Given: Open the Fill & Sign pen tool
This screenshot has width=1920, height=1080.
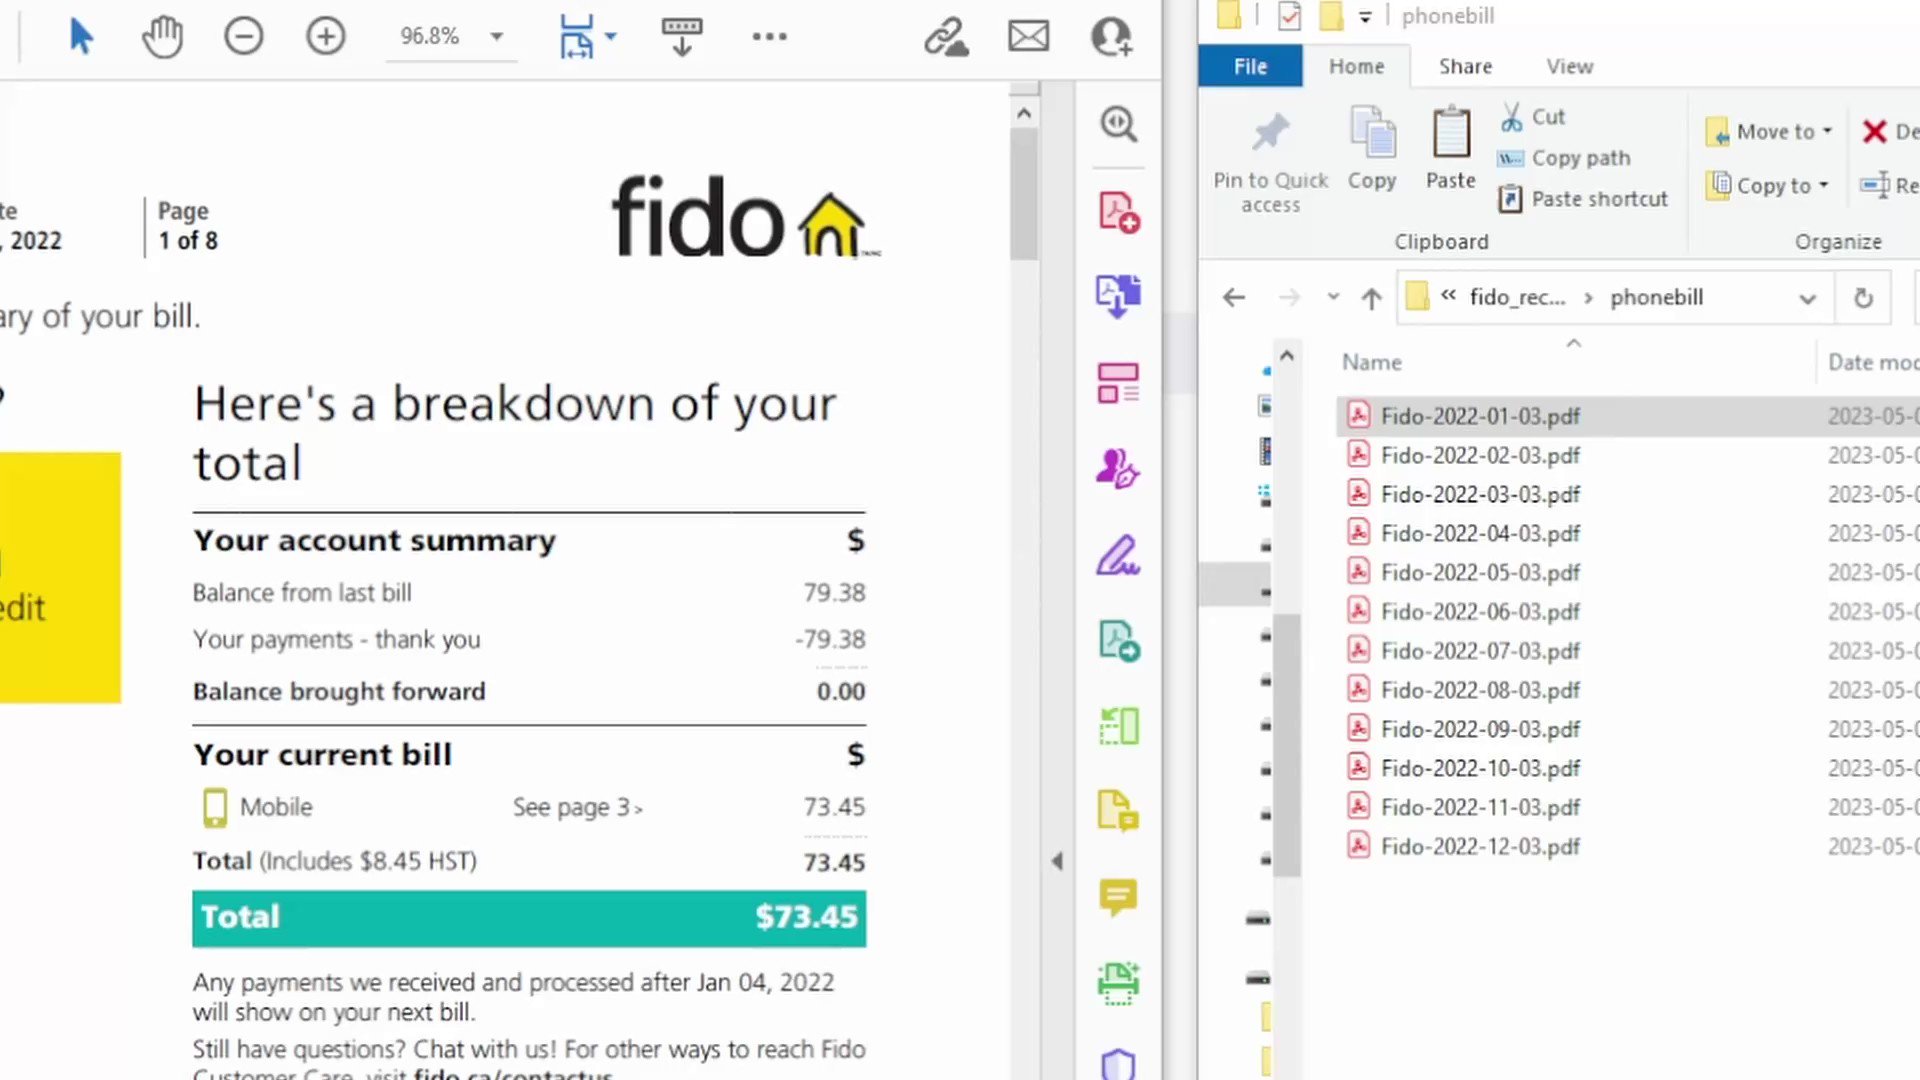Looking at the screenshot, I should [x=1118, y=555].
